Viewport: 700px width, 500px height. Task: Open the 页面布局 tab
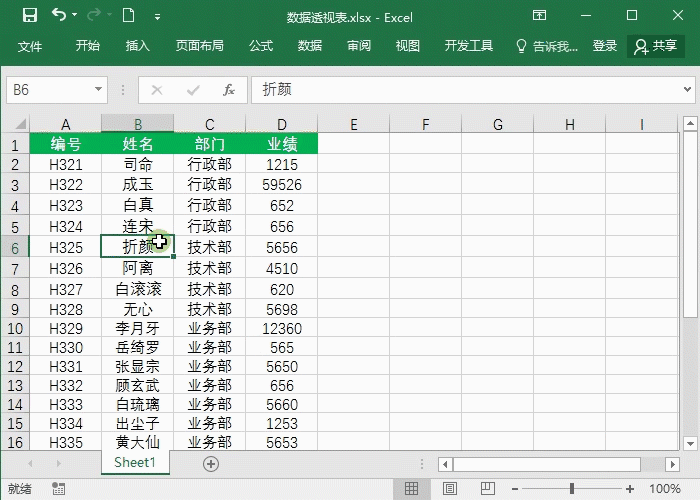click(200, 46)
